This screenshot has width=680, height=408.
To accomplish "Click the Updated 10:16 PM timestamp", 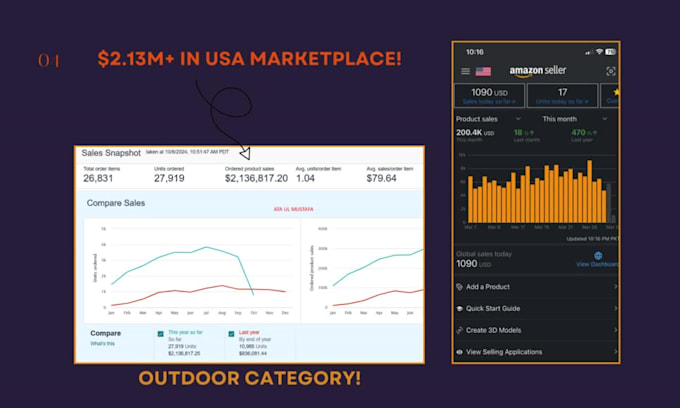I will coord(592,239).
